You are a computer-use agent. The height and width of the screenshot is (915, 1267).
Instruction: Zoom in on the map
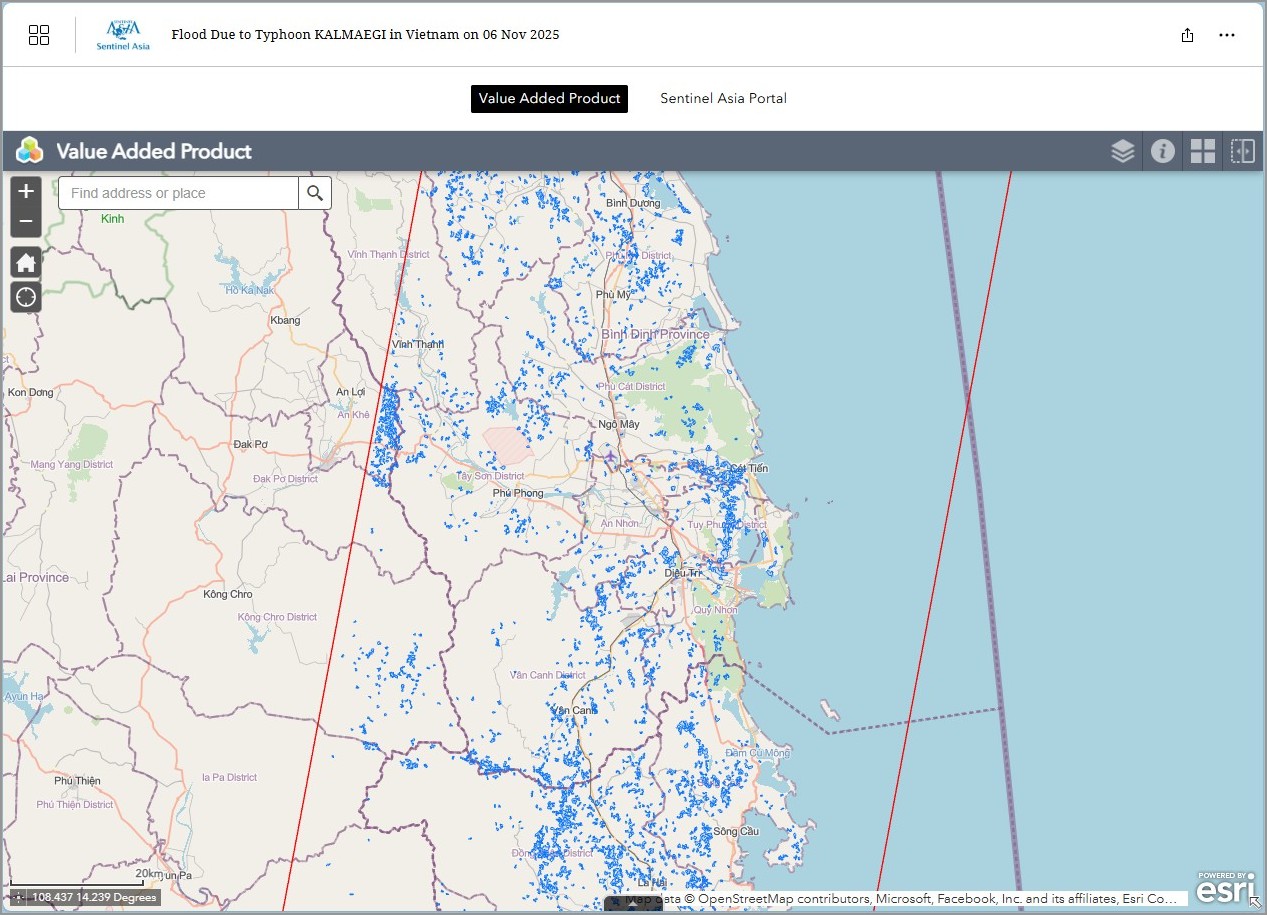coord(26,191)
